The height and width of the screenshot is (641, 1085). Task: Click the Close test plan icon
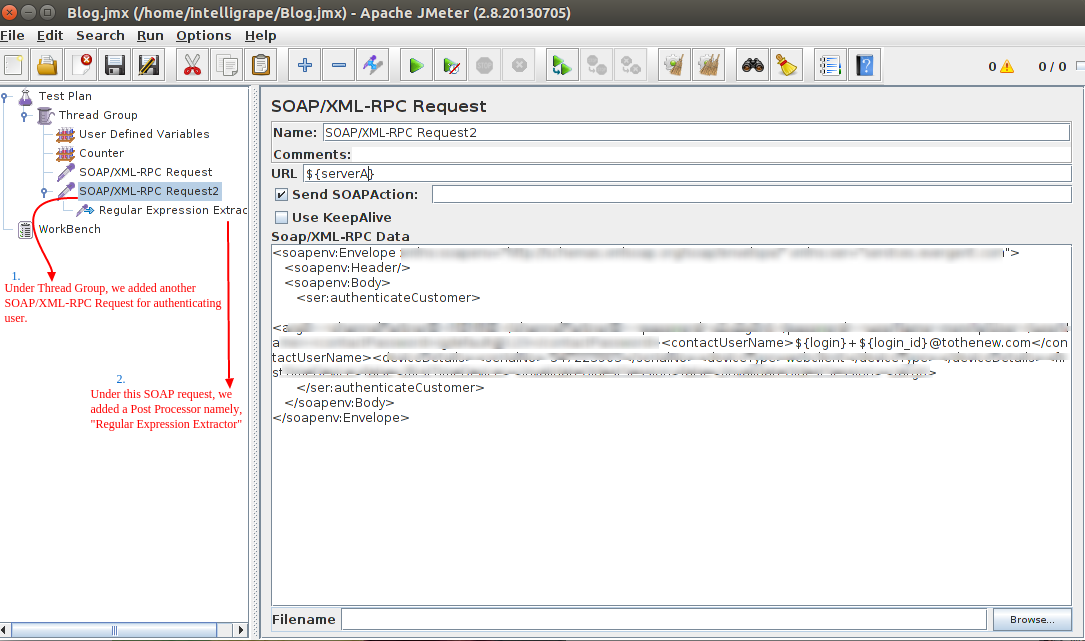[81, 66]
